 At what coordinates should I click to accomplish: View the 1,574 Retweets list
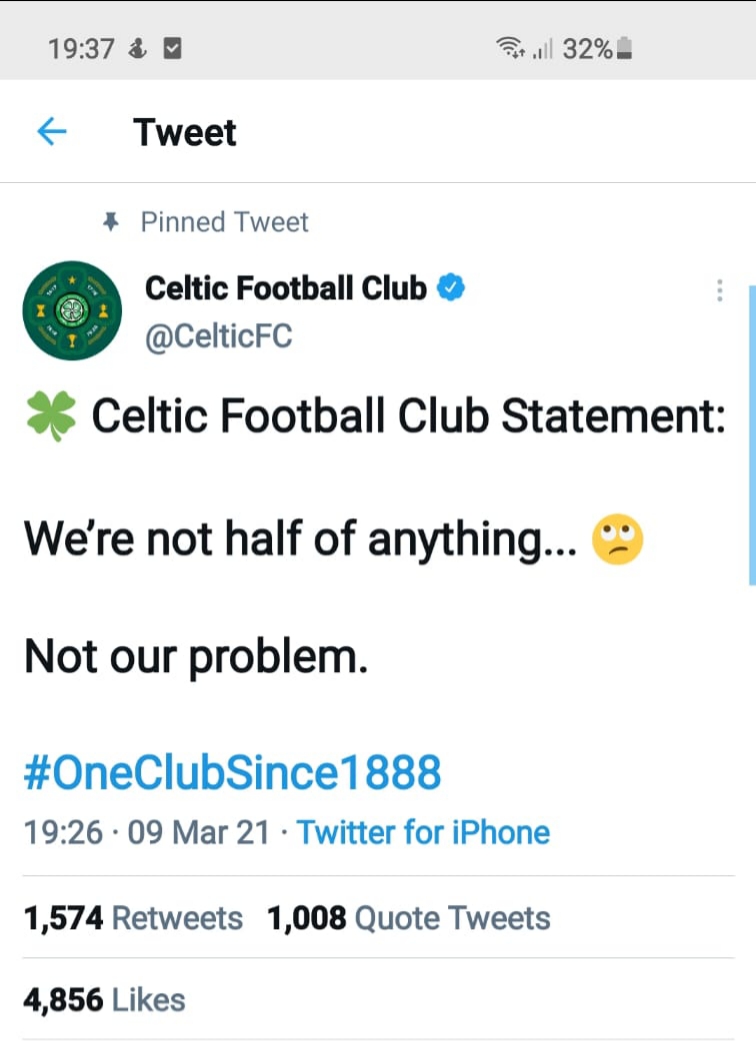(x=133, y=918)
